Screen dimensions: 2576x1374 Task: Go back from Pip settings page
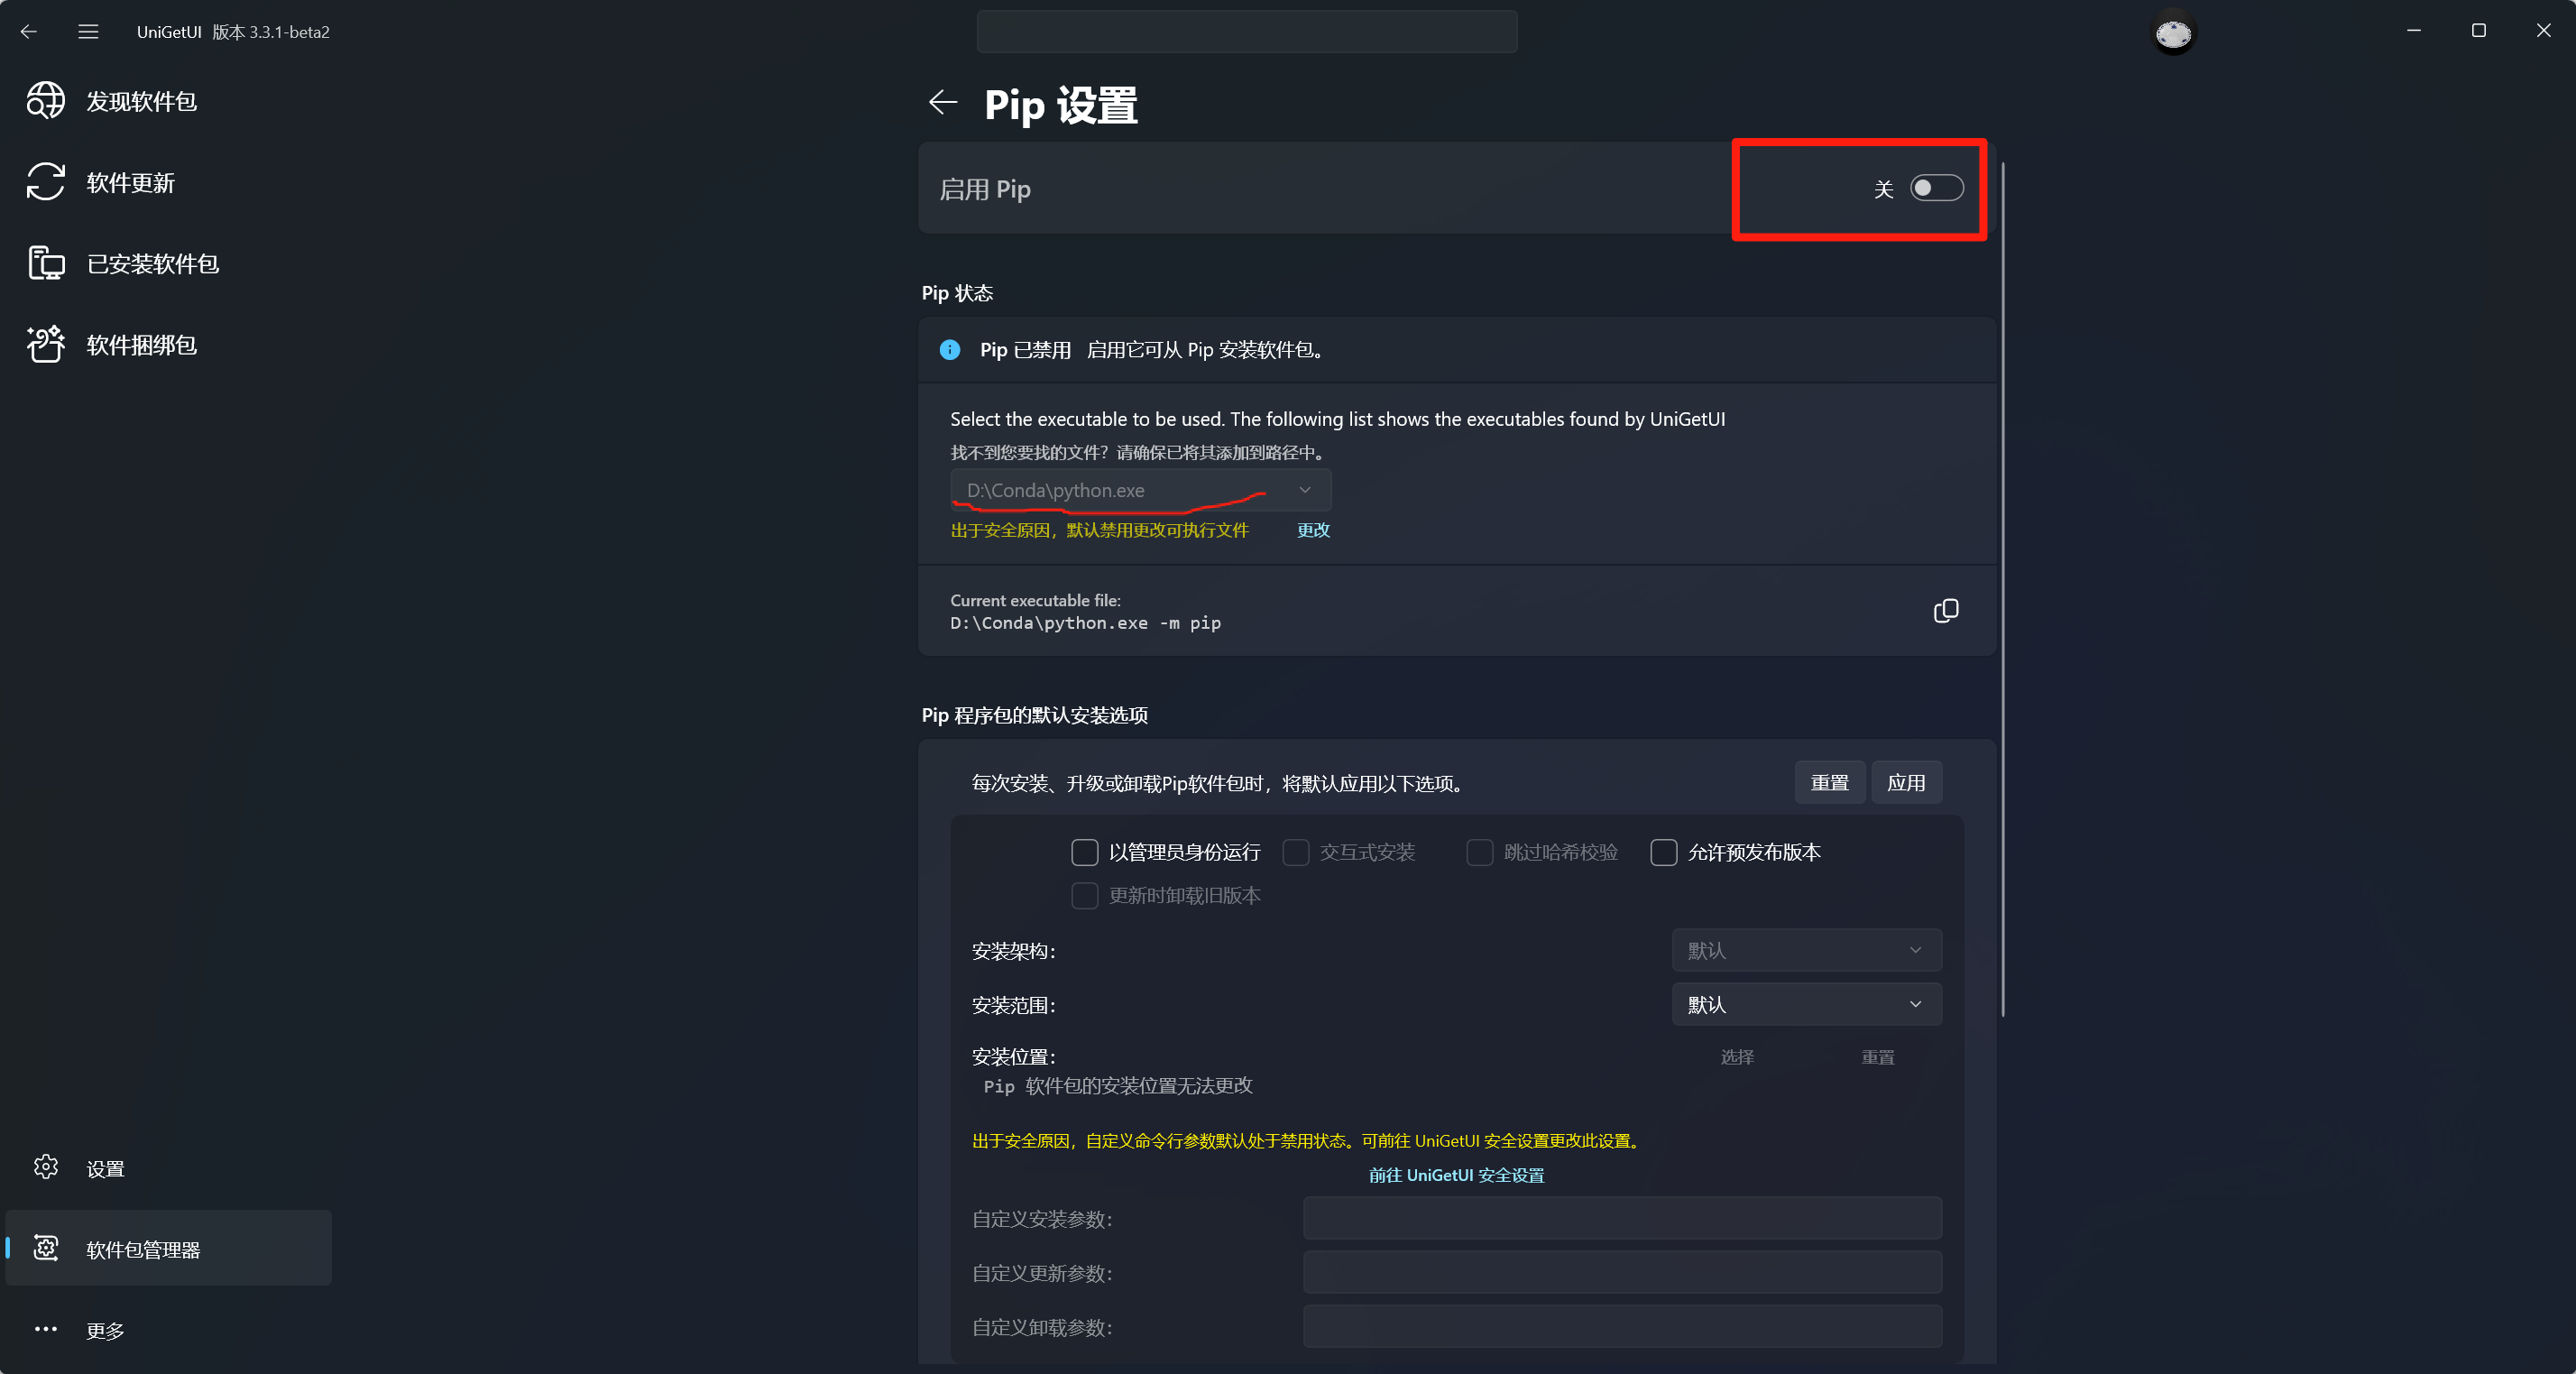point(943,102)
